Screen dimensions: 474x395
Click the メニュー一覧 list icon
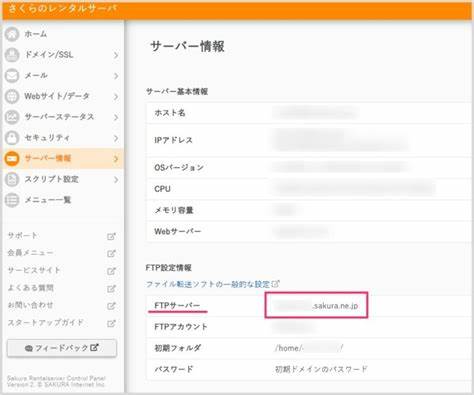pyautogui.click(x=12, y=200)
